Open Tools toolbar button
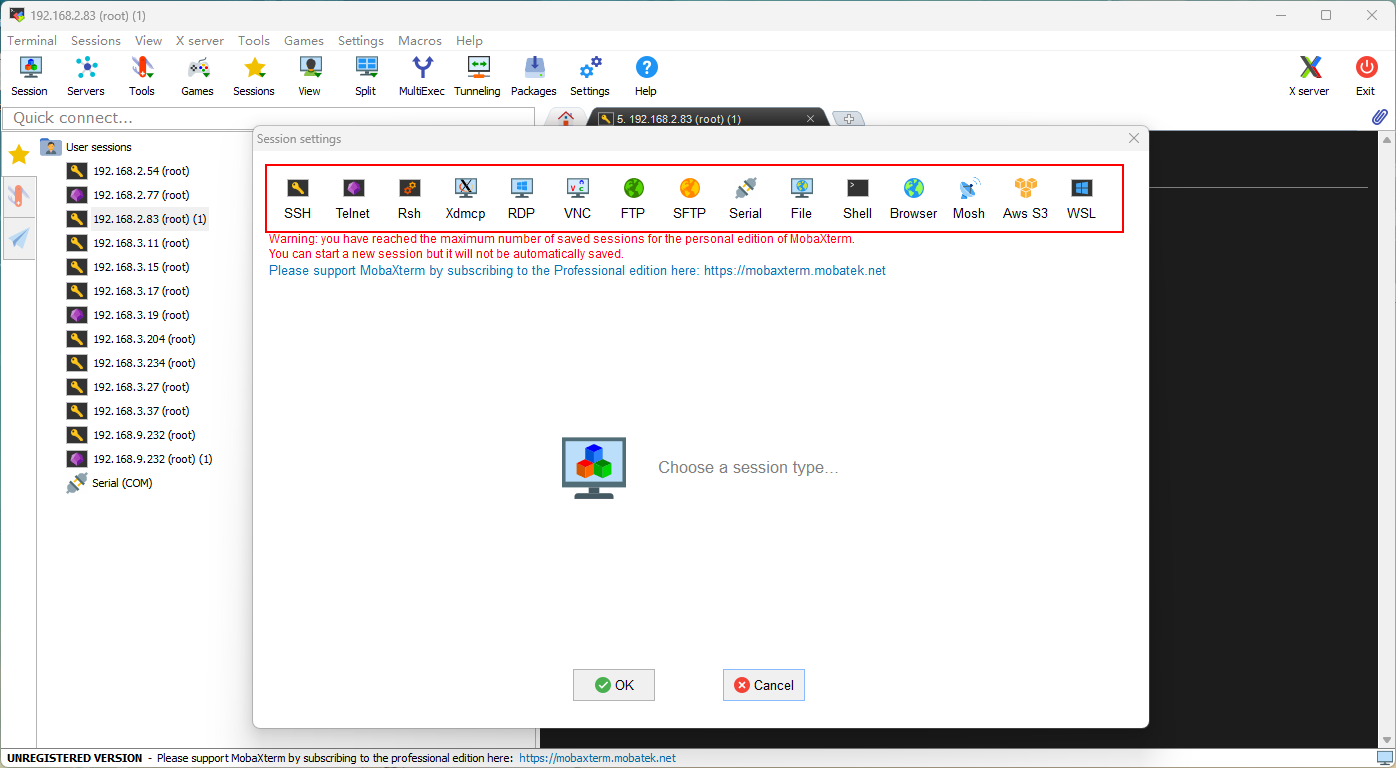This screenshot has height=768, width=1396. tap(142, 77)
